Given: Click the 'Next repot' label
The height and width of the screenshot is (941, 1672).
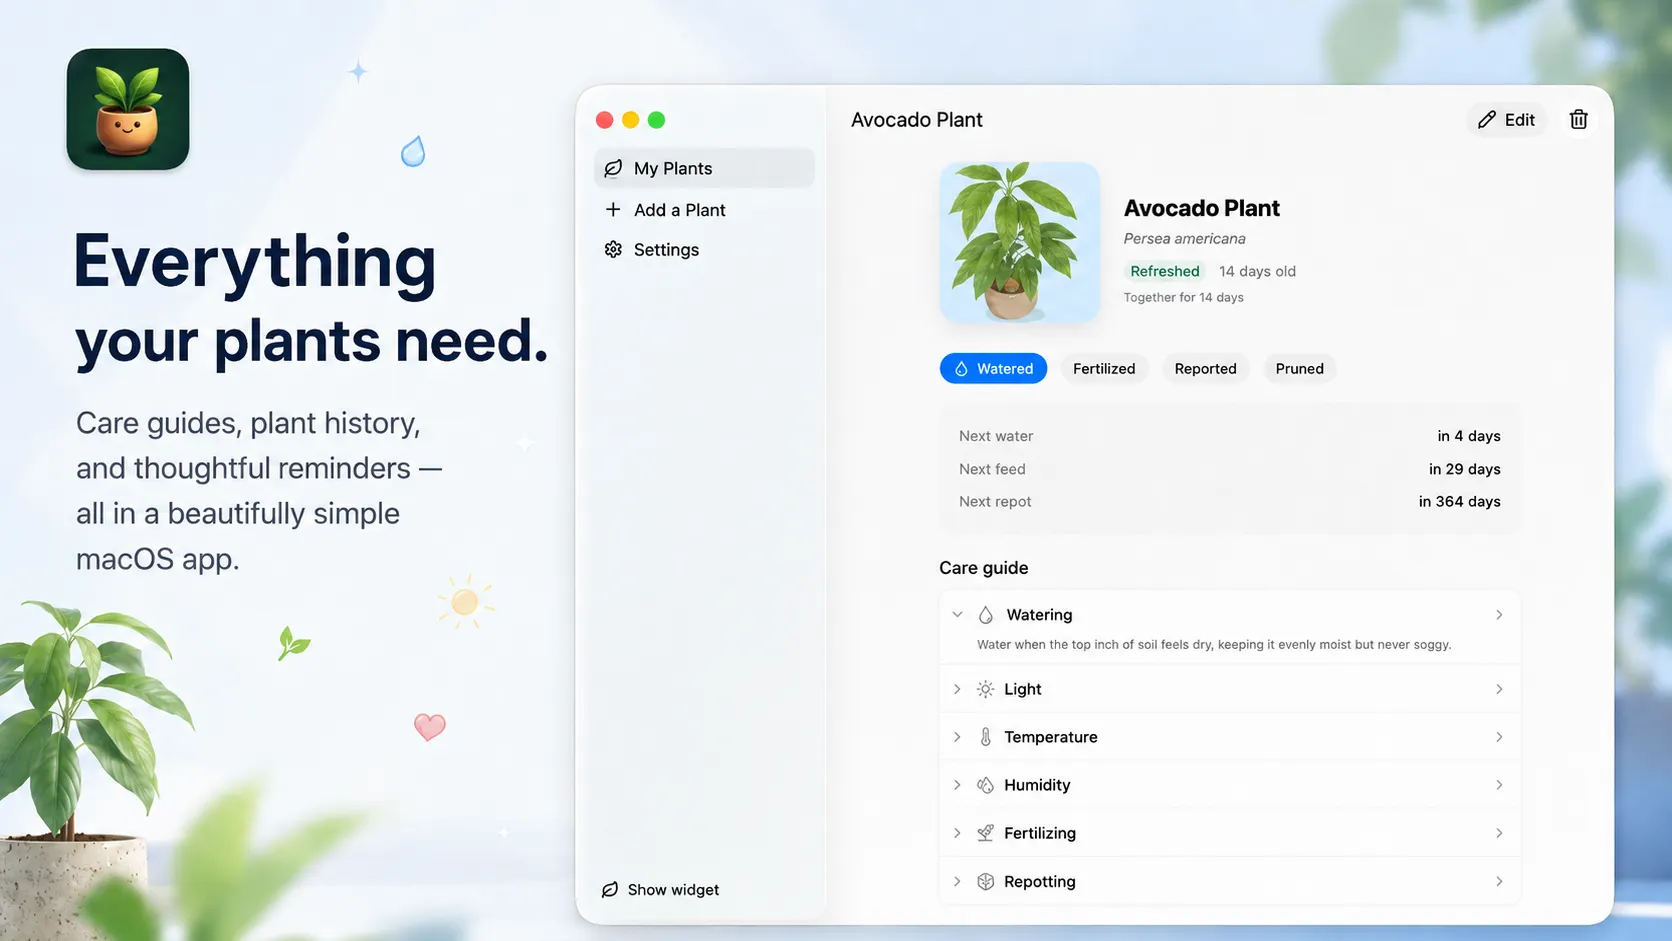Looking at the screenshot, I should tap(995, 501).
